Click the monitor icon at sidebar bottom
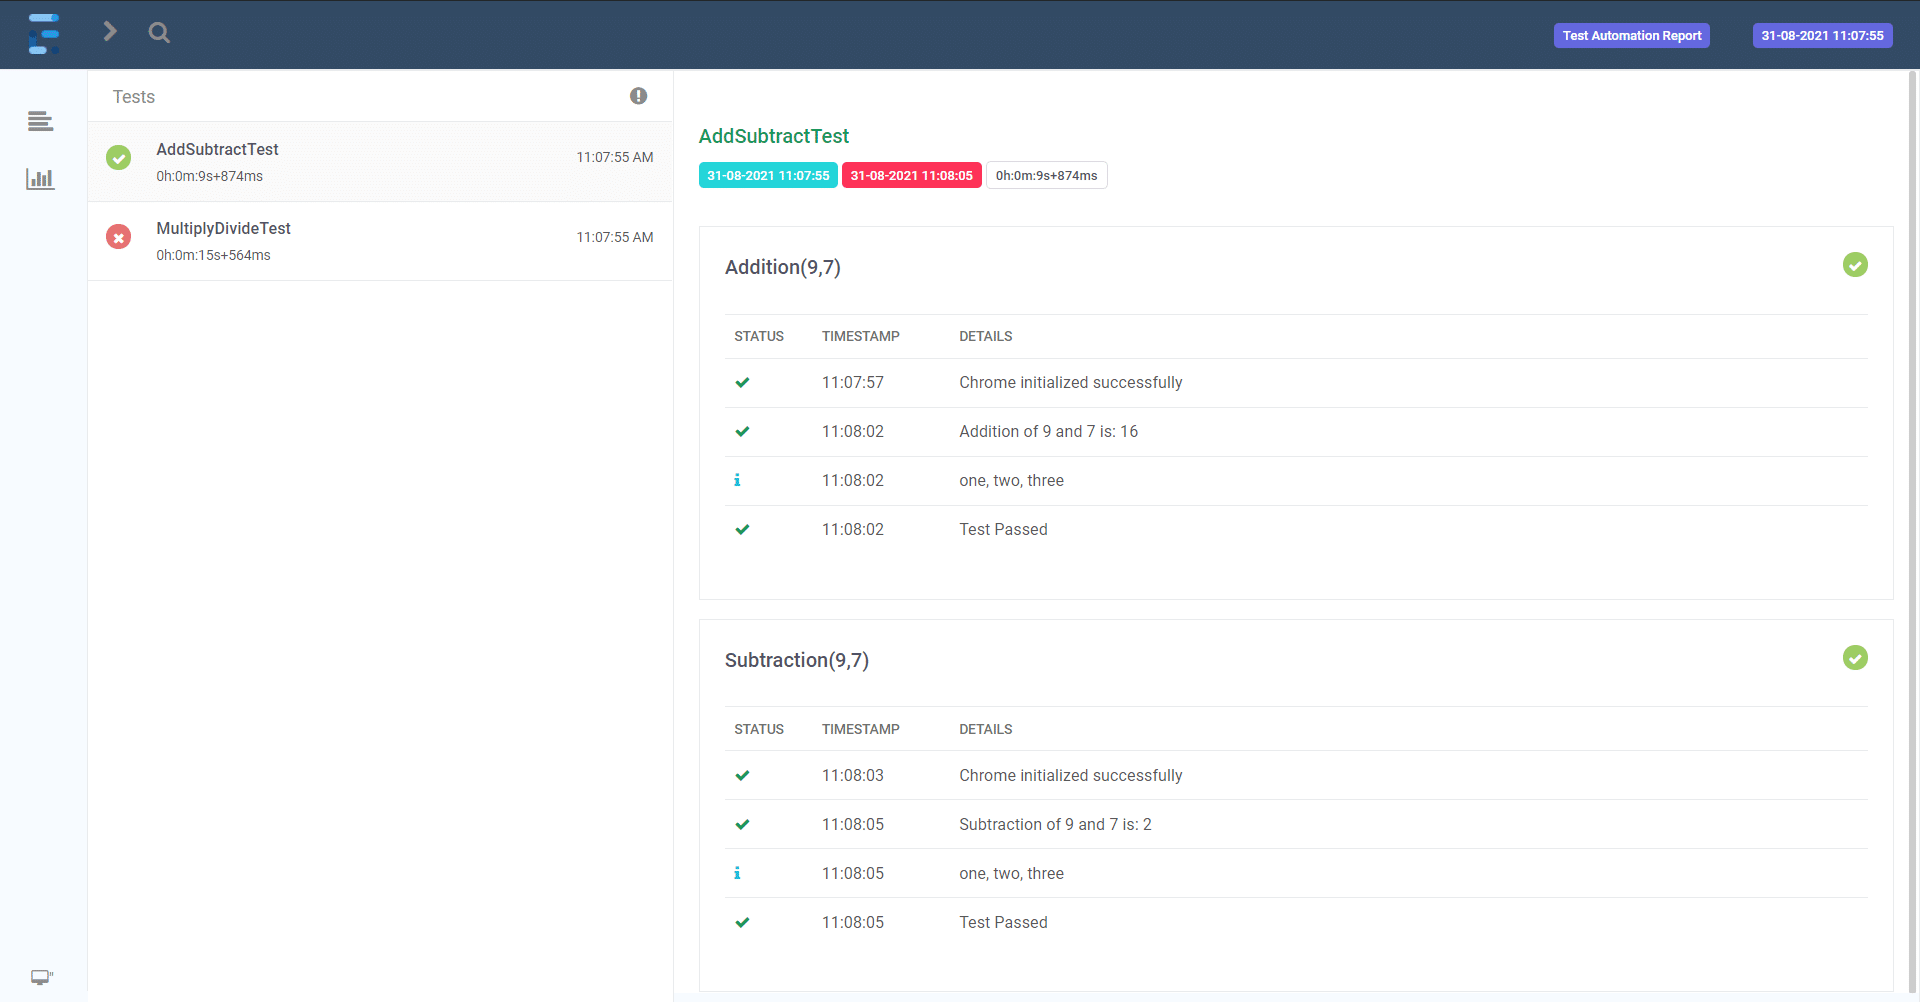The width and height of the screenshot is (1920, 1002). pyautogui.click(x=41, y=977)
